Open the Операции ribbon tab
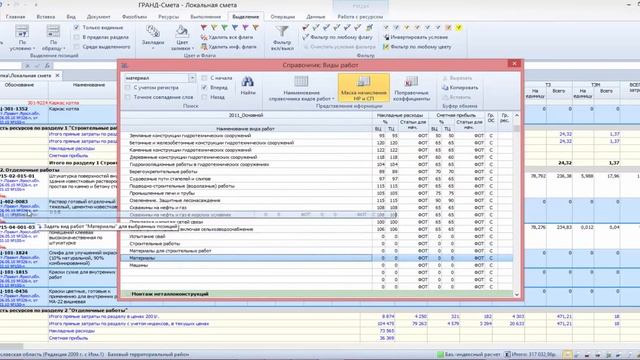640x360 pixels. [282, 17]
